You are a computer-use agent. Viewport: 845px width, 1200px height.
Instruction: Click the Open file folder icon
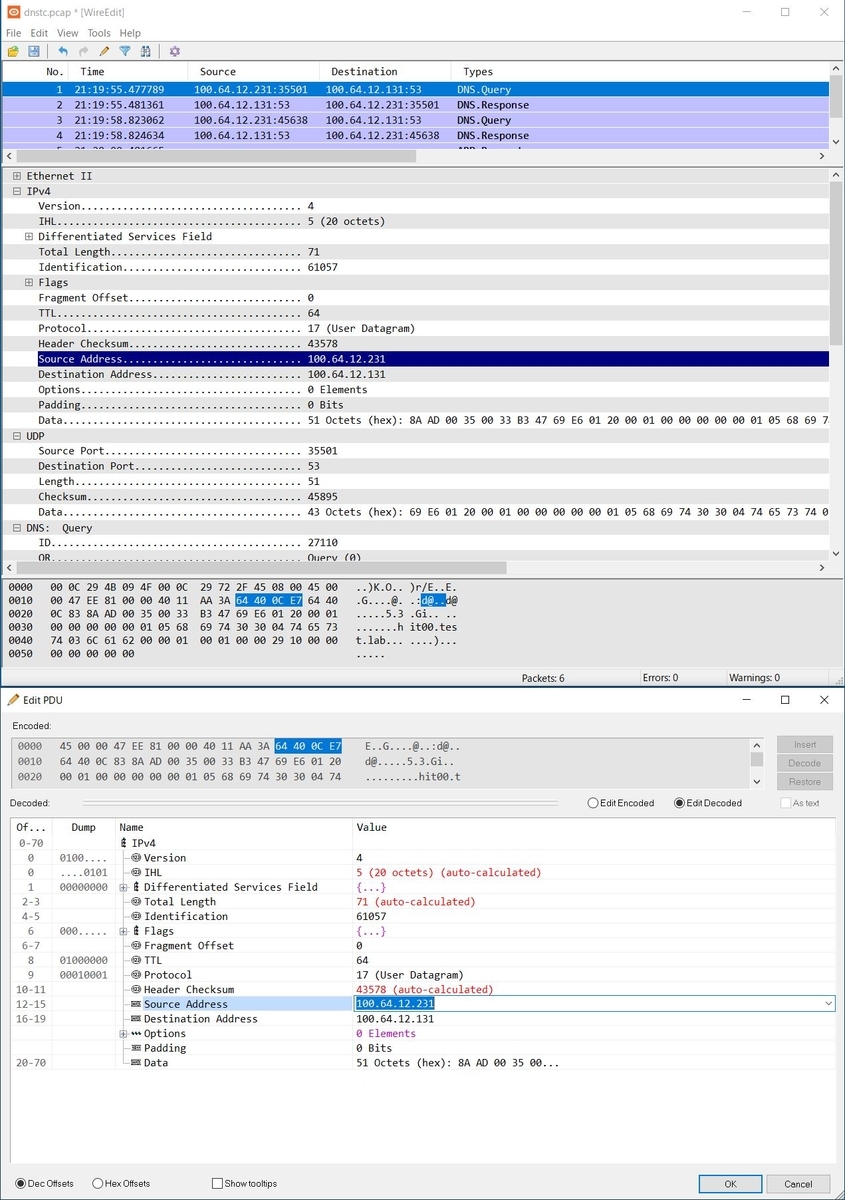pos(13,51)
